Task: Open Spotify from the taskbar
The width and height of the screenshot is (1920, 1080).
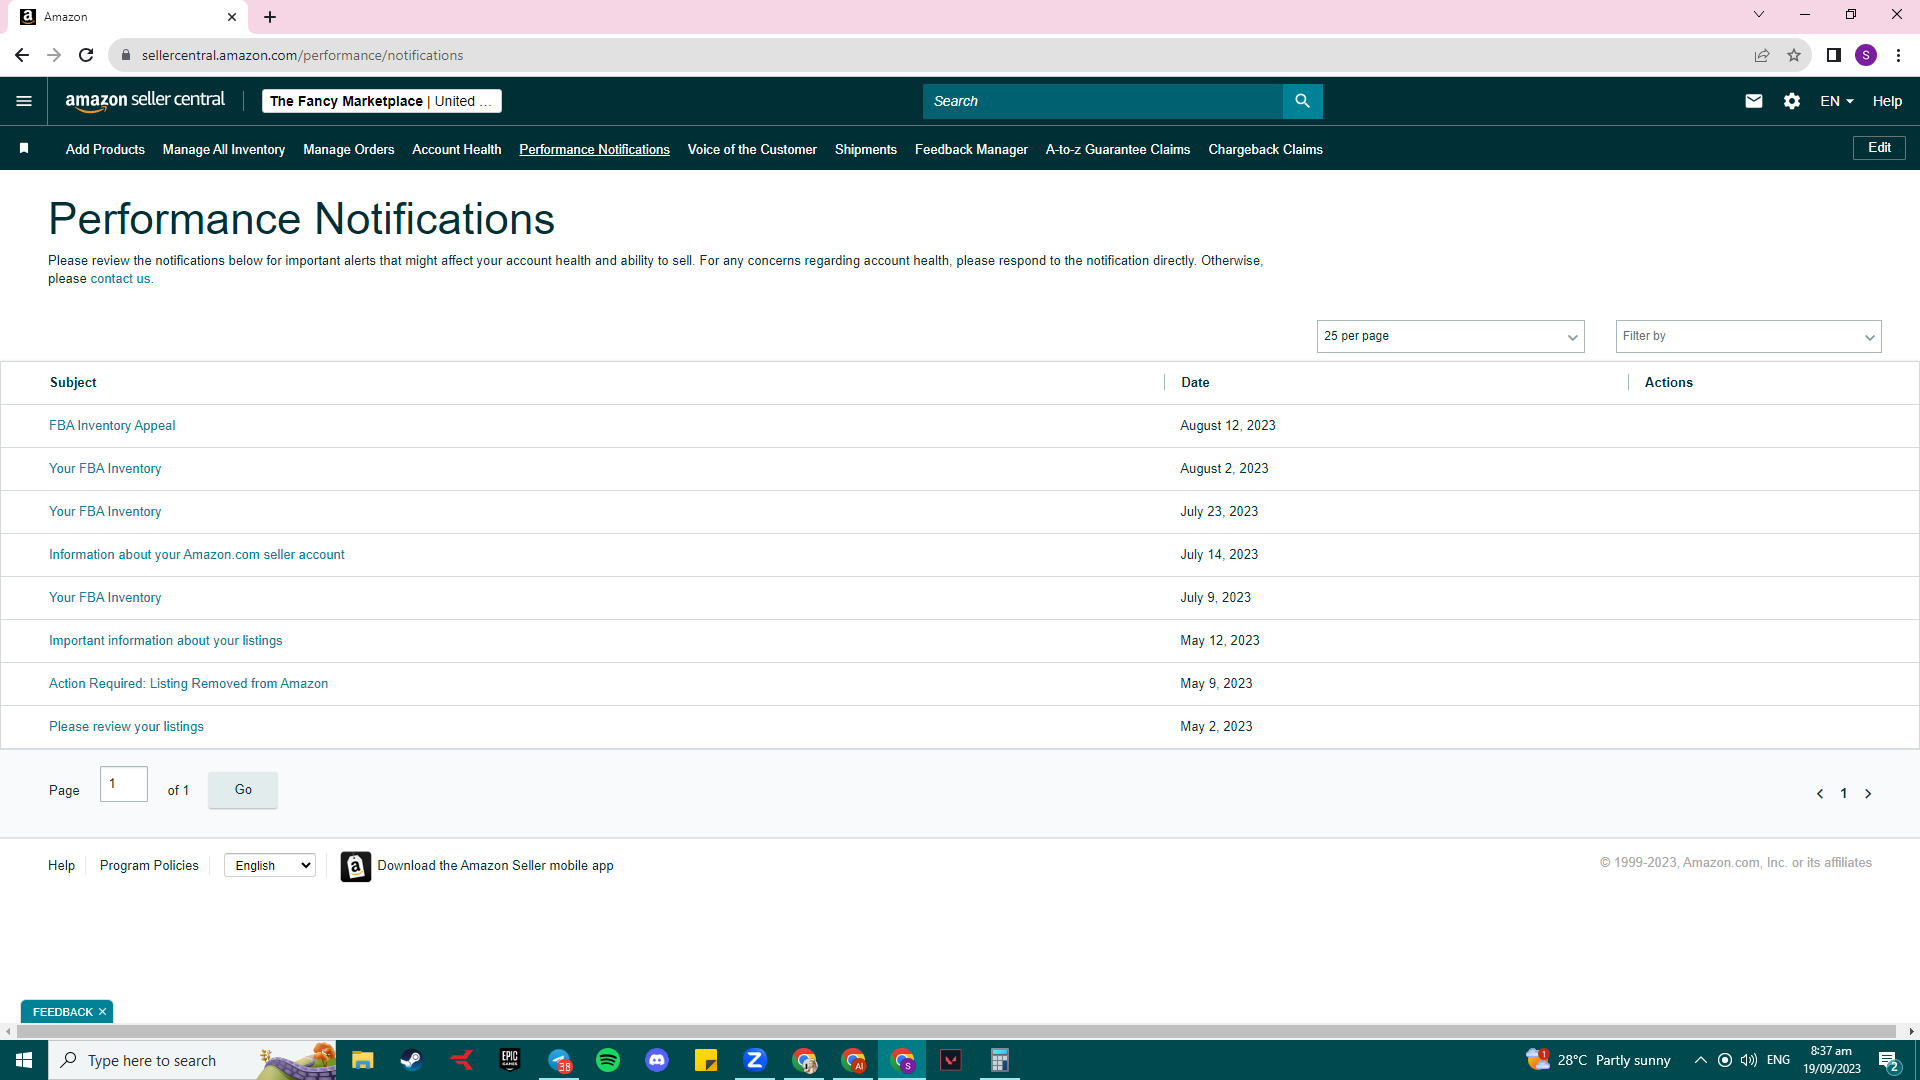Action: 608,1060
